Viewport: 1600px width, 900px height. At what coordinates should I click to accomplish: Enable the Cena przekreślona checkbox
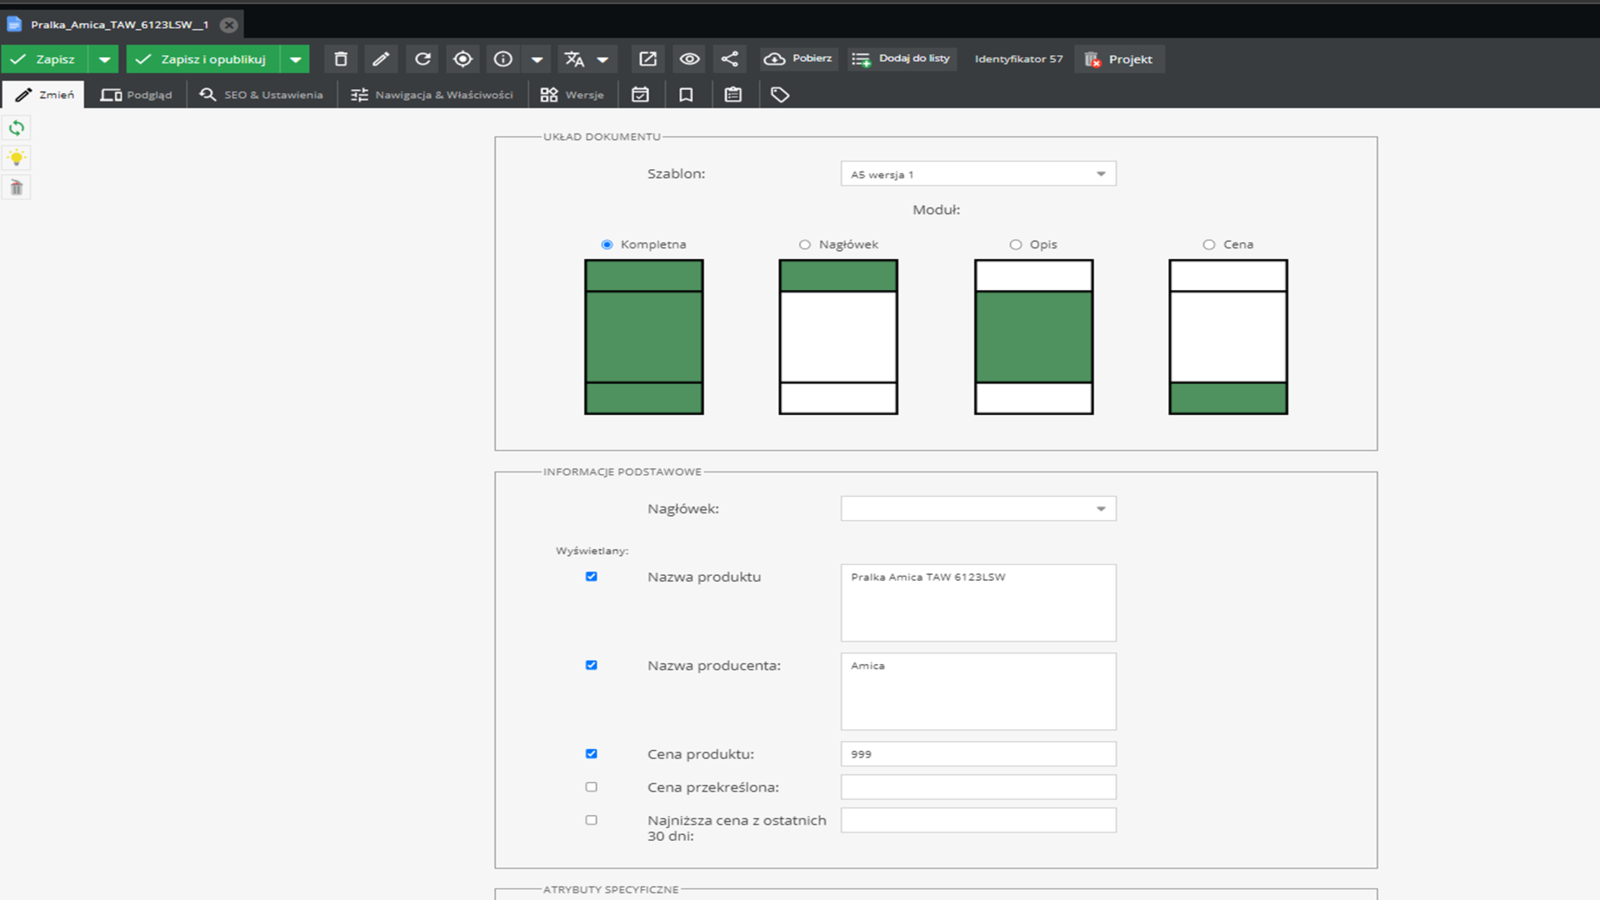(x=591, y=787)
